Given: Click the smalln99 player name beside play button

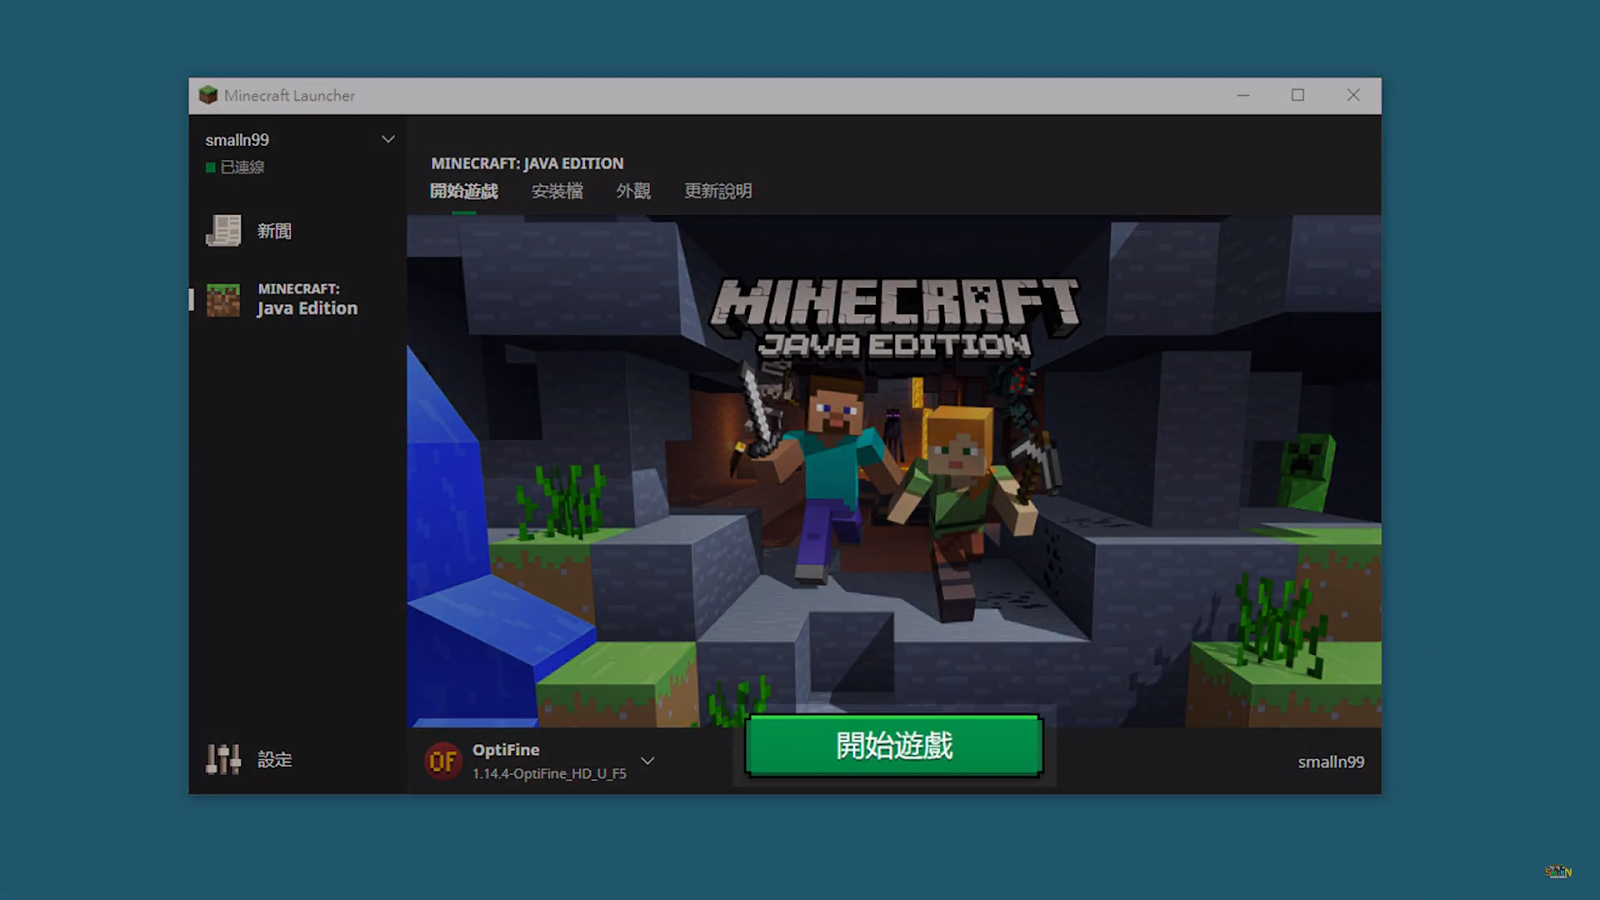Looking at the screenshot, I should pyautogui.click(x=1331, y=762).
